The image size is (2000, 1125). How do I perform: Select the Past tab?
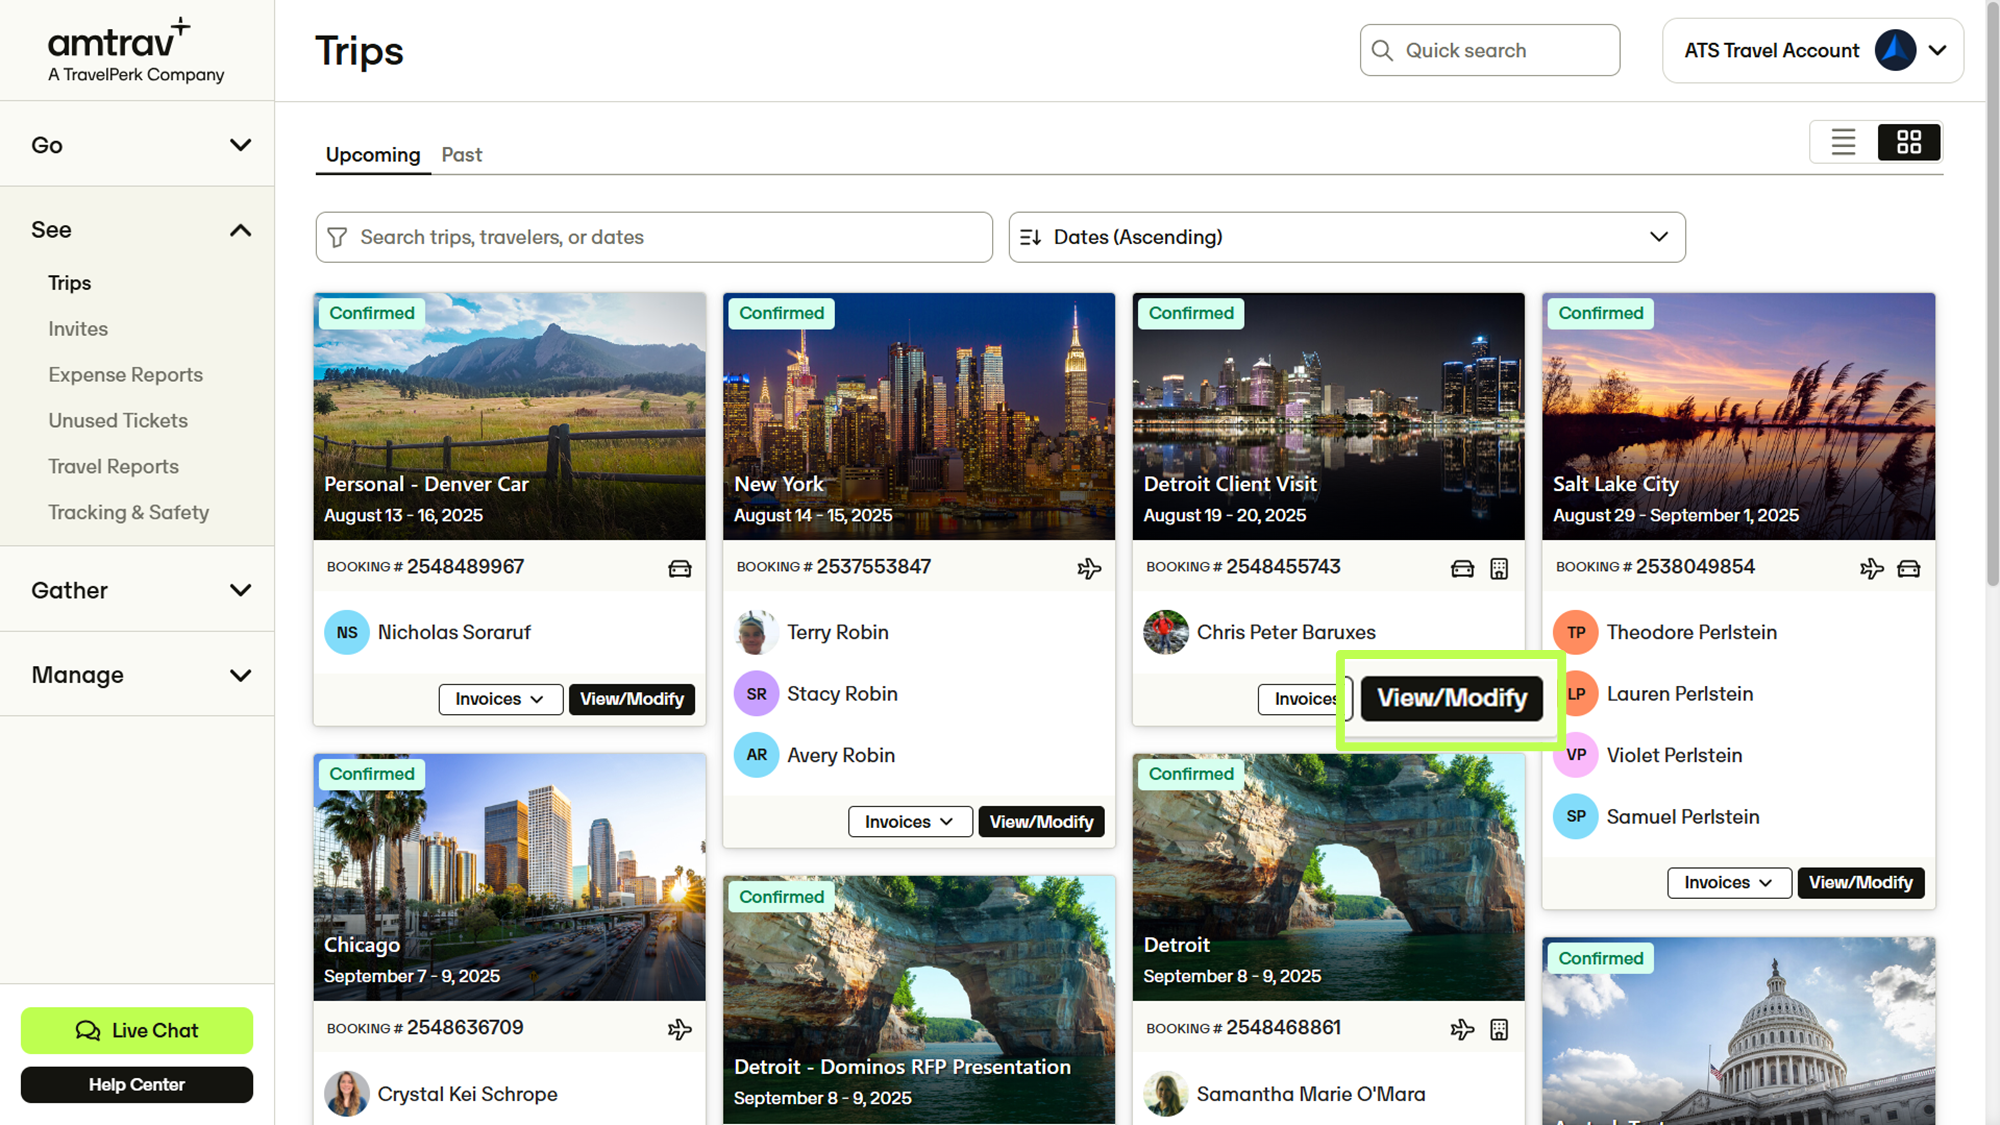click(x=462, y=155)
